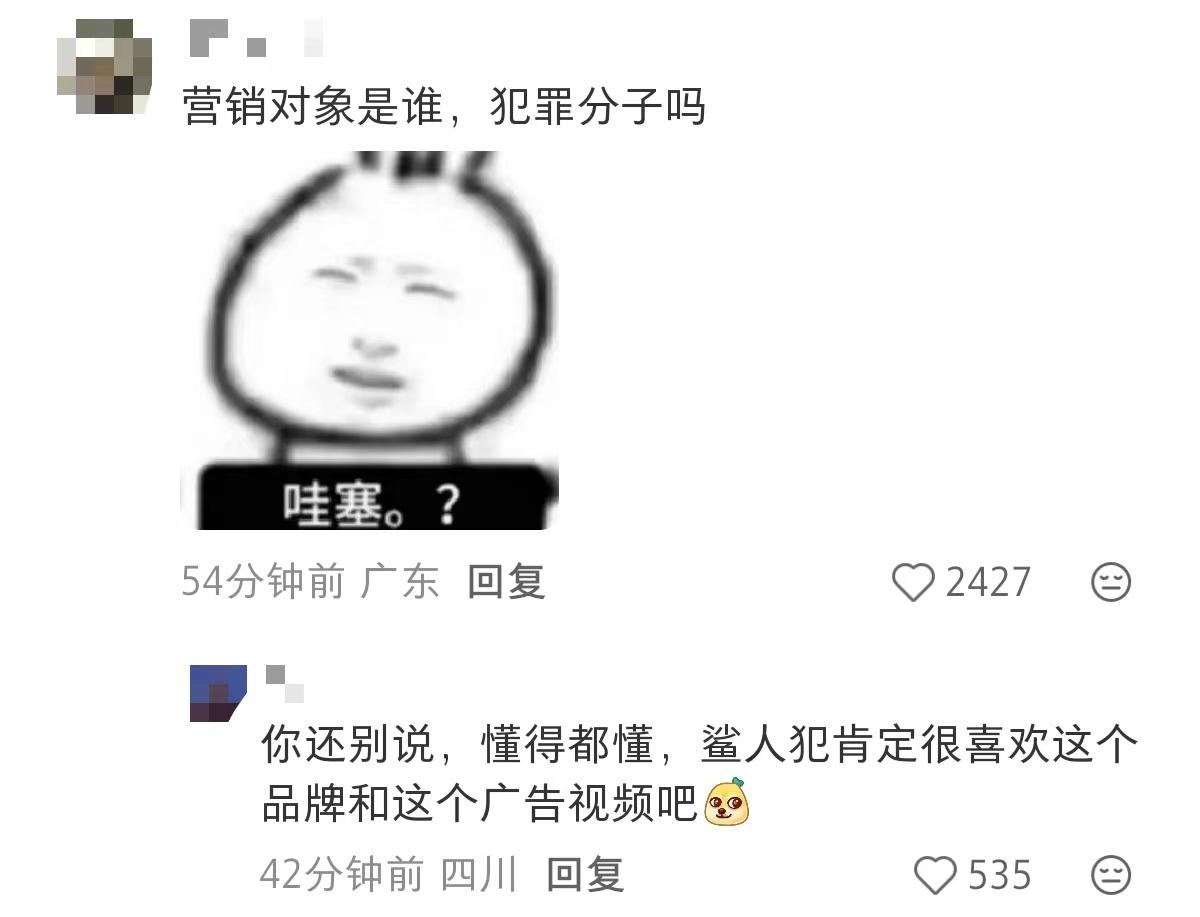Select the first commenter's blurred username
1200x917 pixels.
[257, 40]
